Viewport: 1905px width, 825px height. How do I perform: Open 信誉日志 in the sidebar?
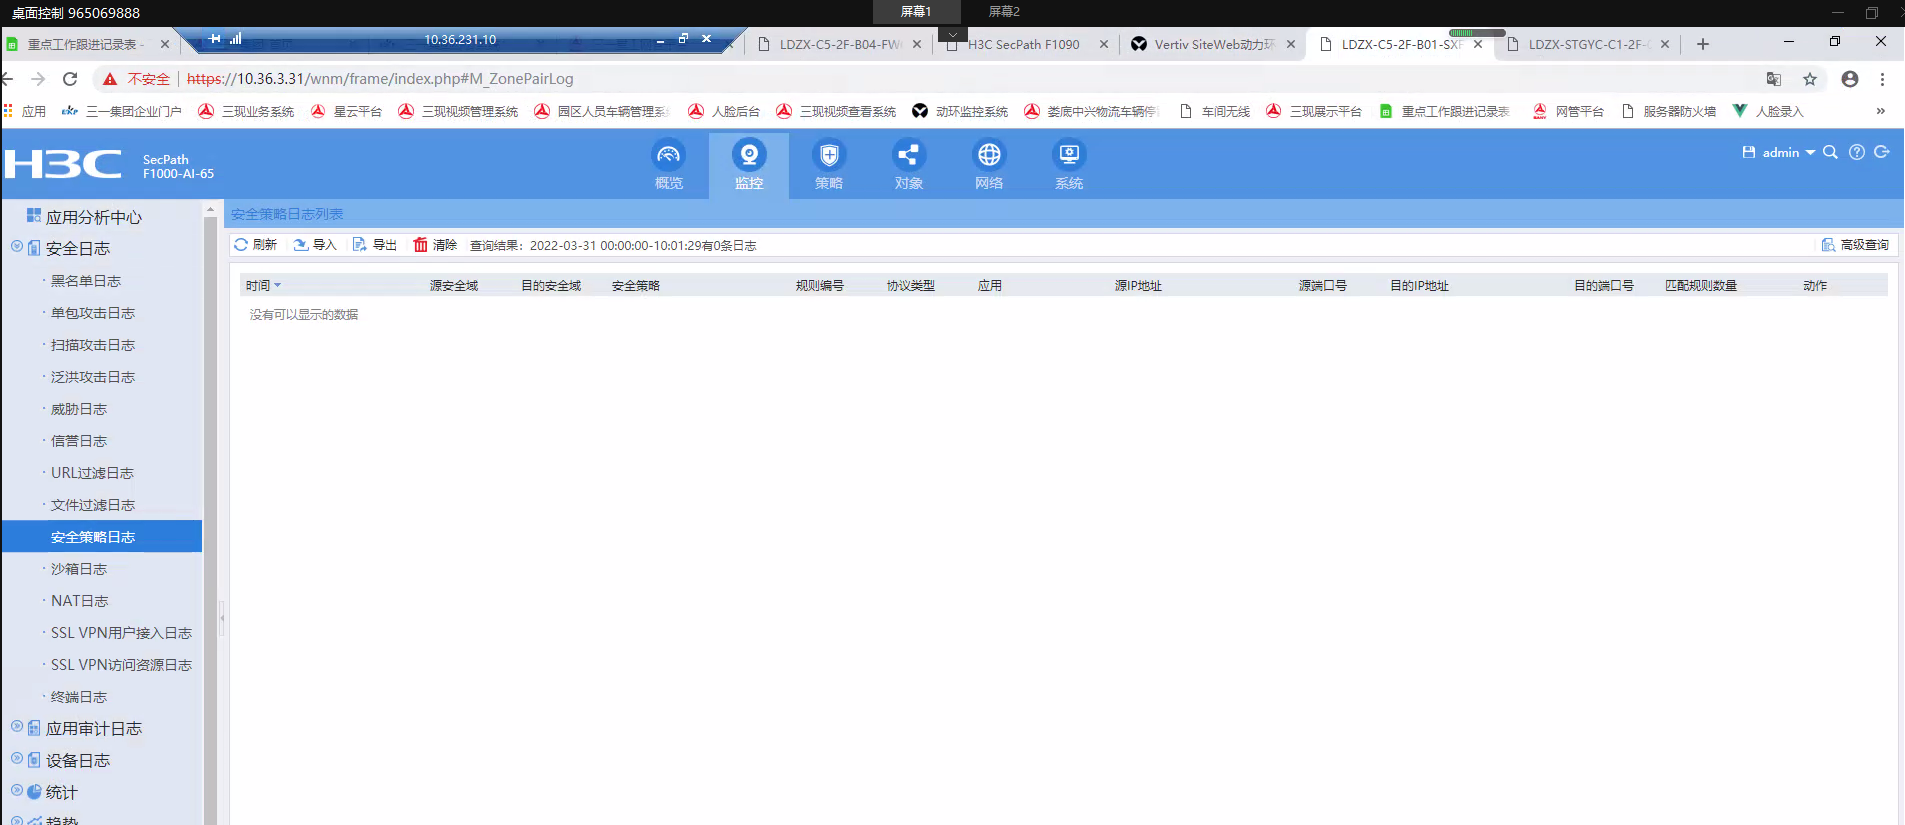tap(79, 441)
